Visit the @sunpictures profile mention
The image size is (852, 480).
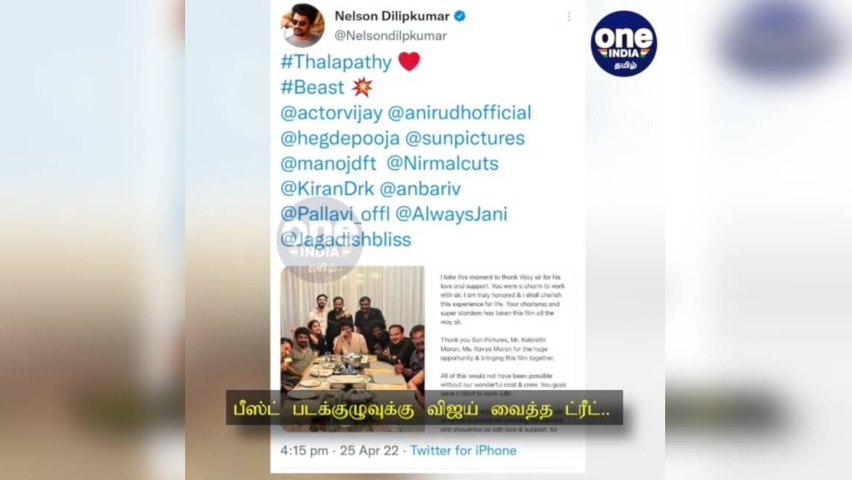[465, 138]
